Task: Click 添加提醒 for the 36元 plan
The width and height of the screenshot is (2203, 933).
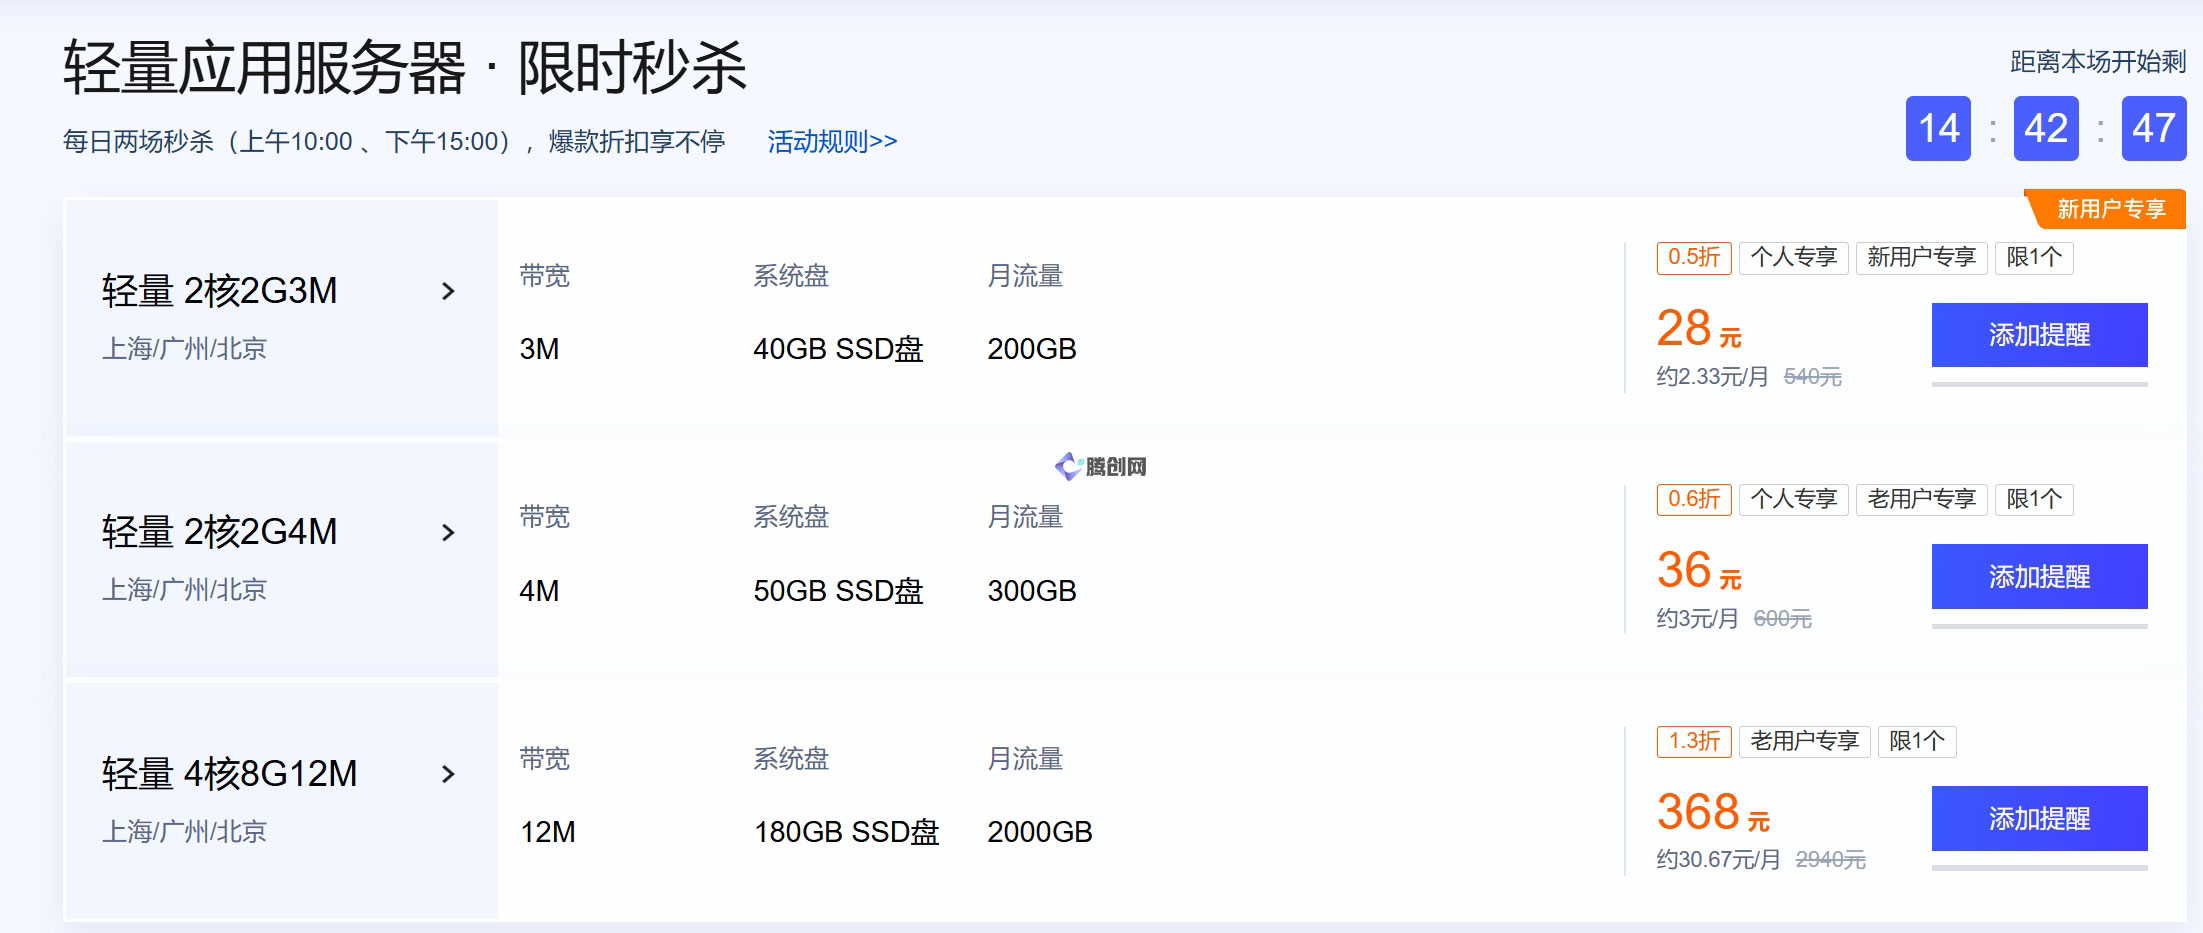Action: point(2039,577)
